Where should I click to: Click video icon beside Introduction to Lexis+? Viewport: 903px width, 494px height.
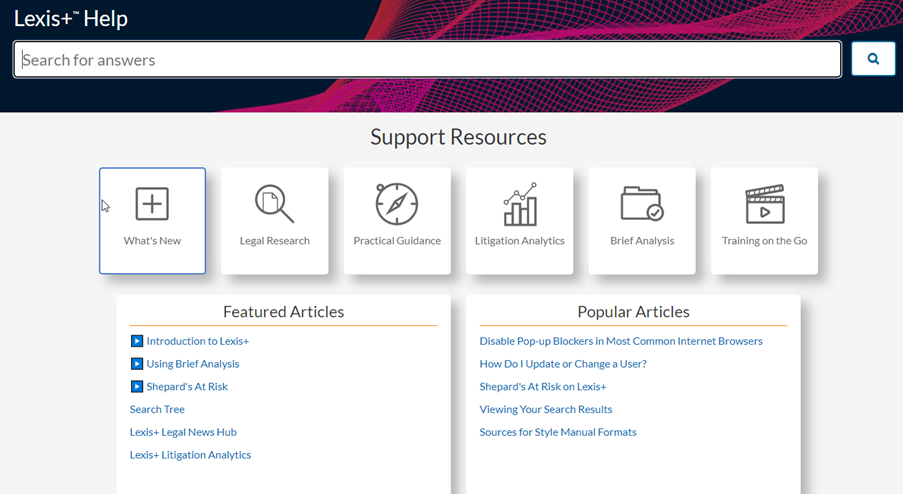[136, 341]
